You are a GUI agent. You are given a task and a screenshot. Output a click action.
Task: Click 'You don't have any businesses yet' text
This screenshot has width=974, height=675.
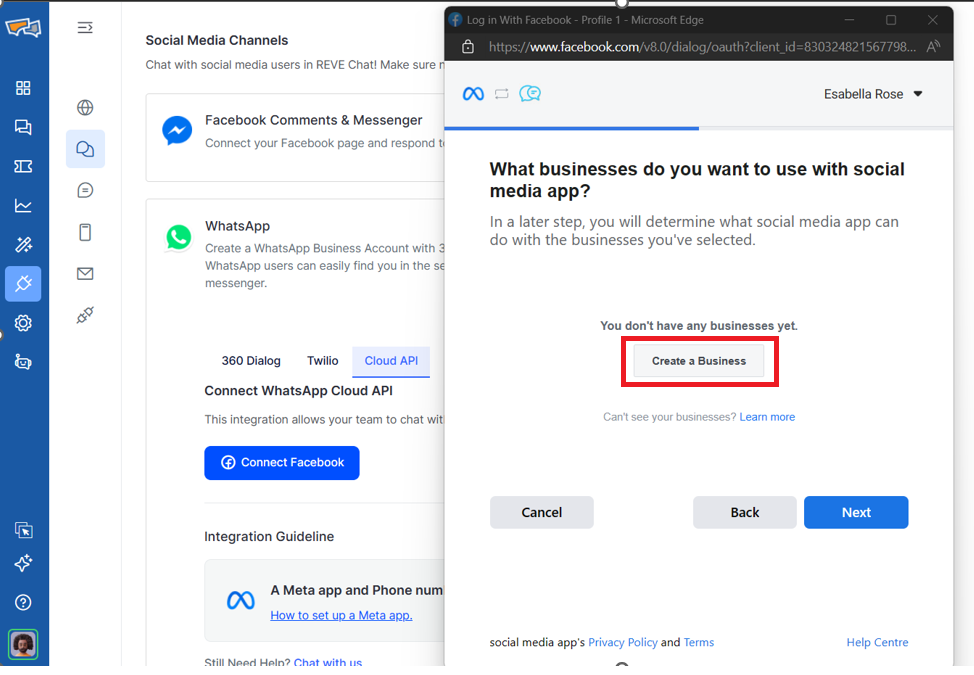pos(699,326)
